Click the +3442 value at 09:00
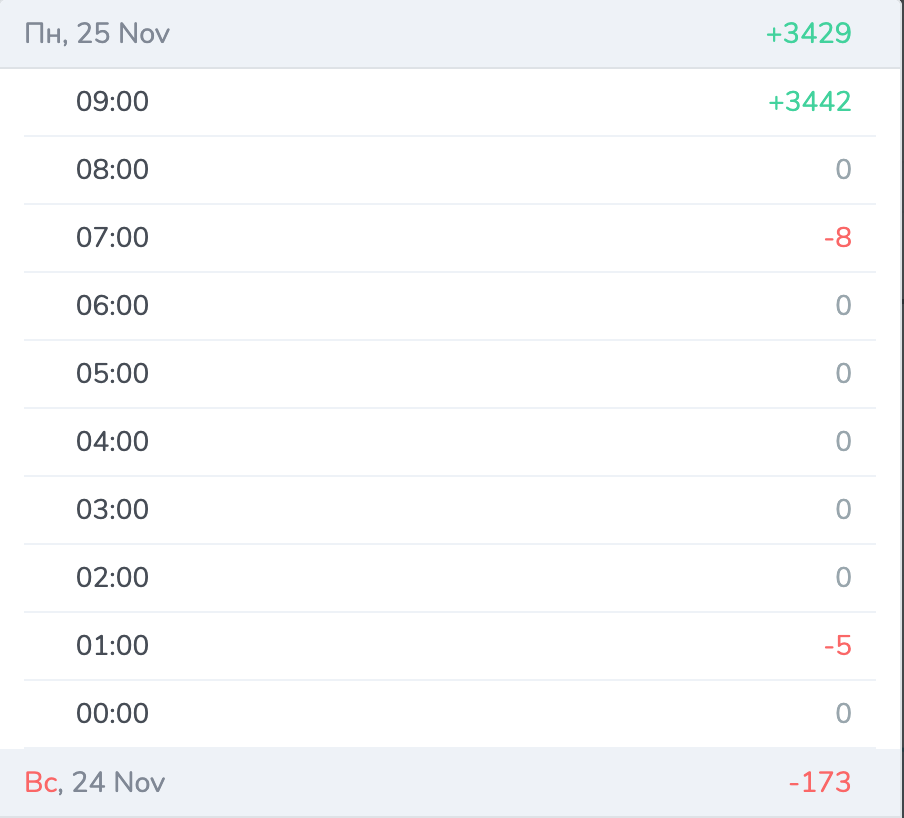 pyautogui.click(x=809, y=102)
